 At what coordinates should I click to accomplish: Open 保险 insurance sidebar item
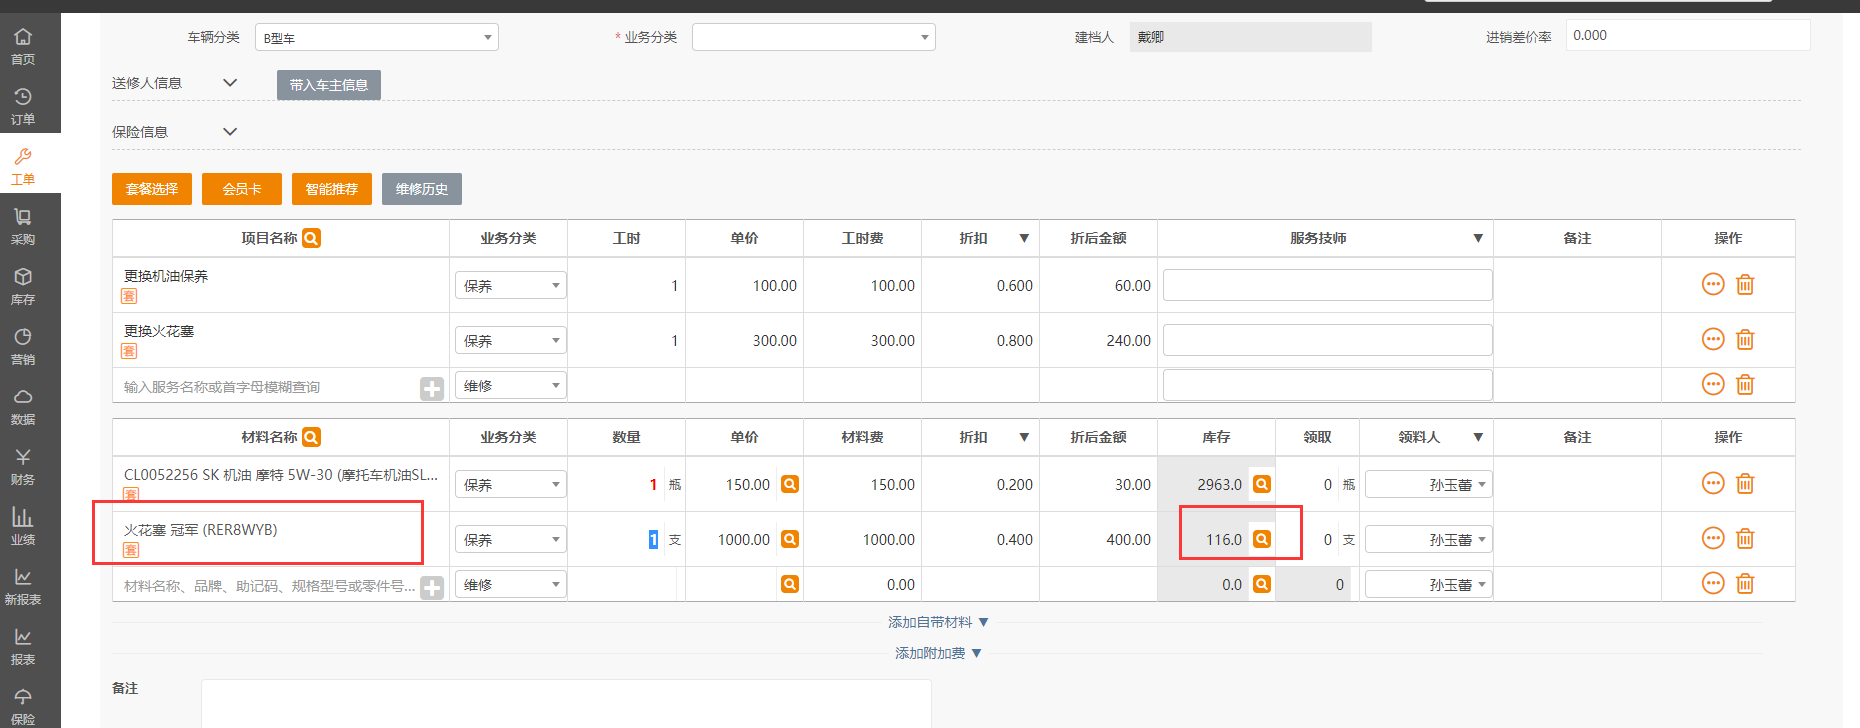click(23, 705)
